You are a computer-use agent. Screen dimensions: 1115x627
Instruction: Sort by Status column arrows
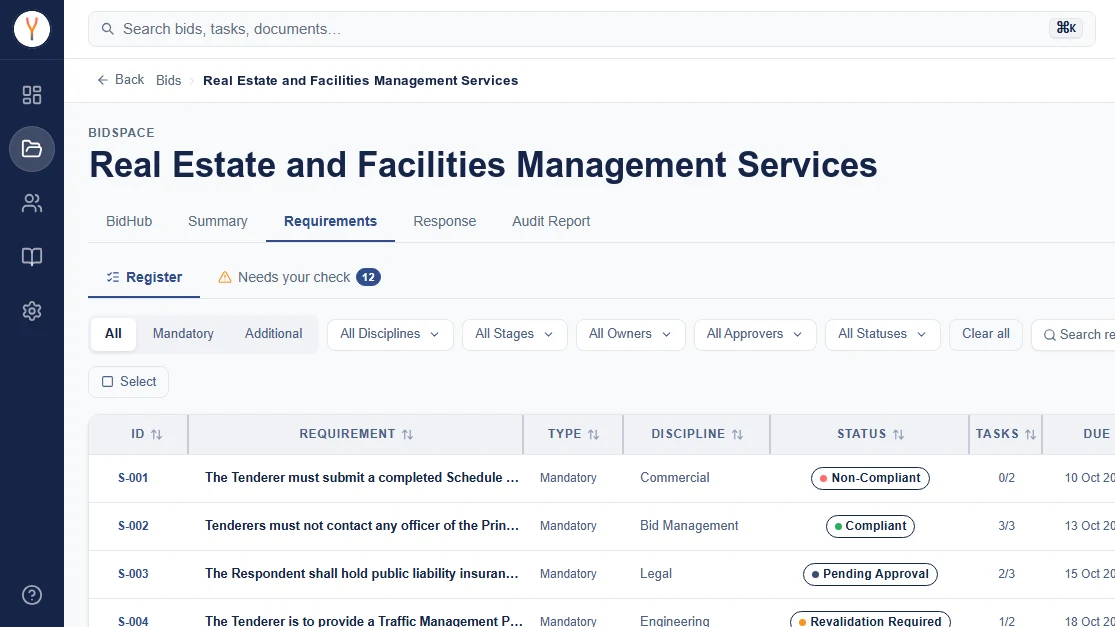tap(899, 434)
